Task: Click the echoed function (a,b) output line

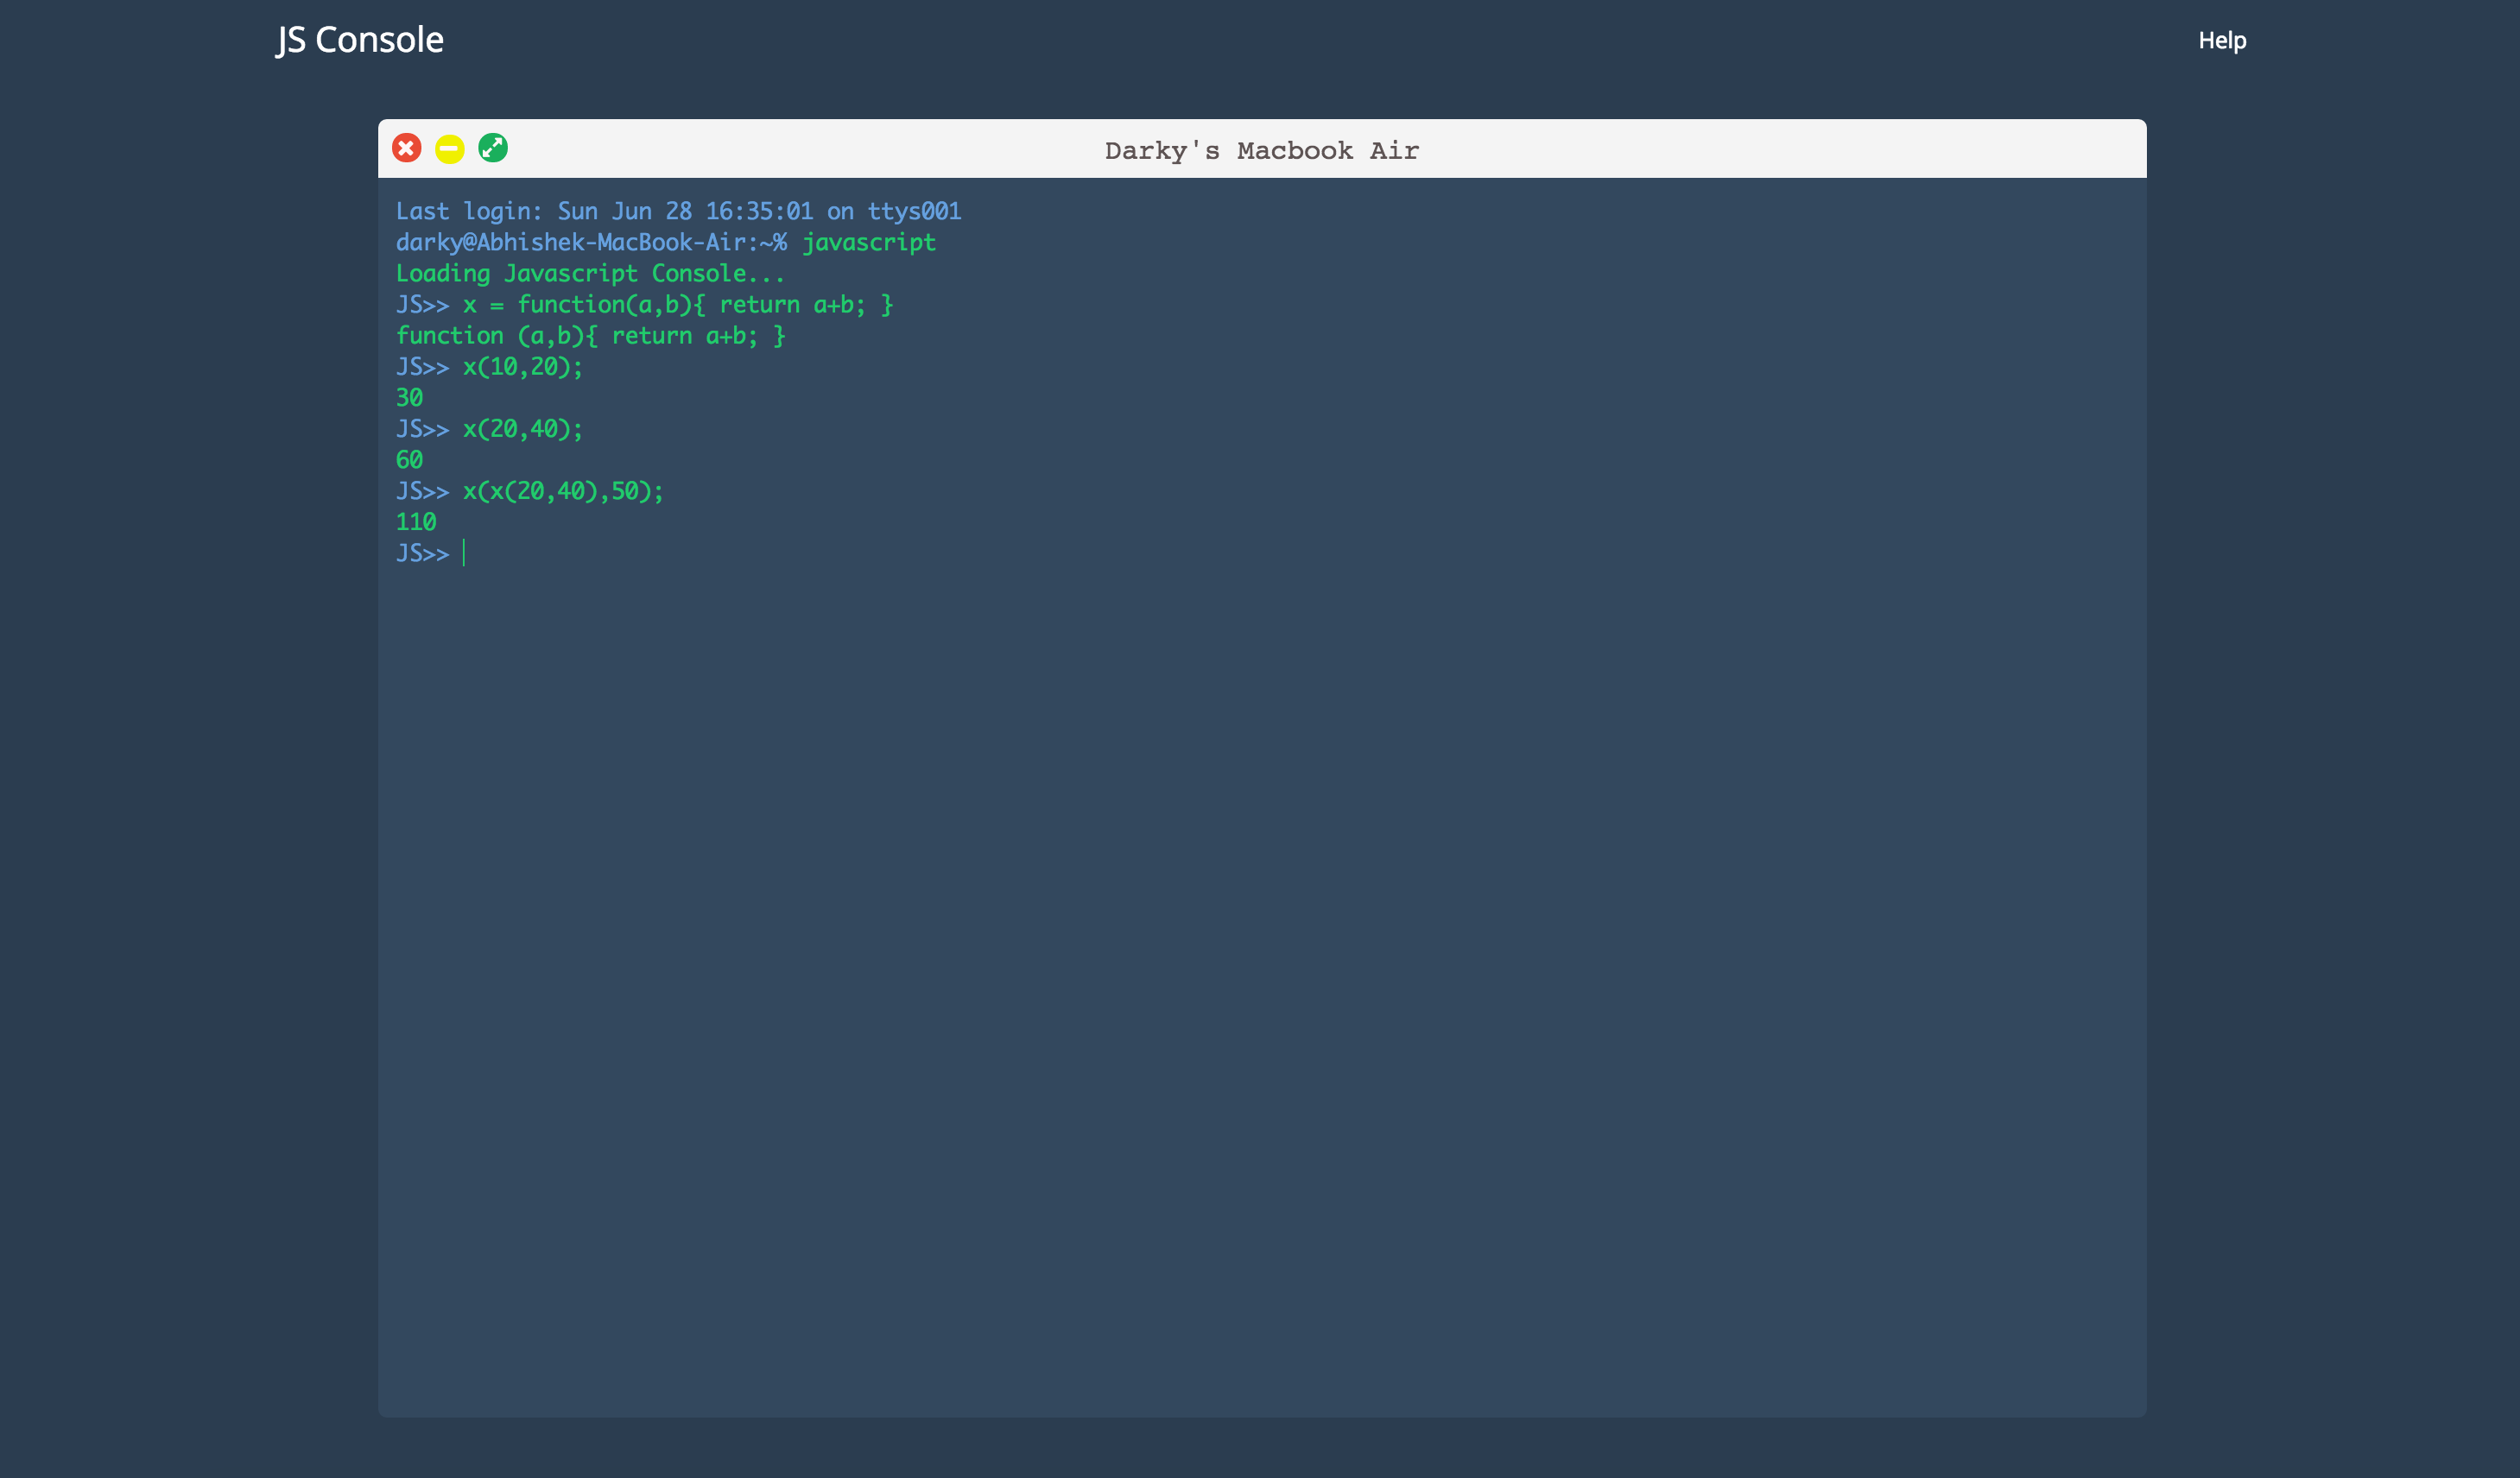Action: click(x=590, y=336)
